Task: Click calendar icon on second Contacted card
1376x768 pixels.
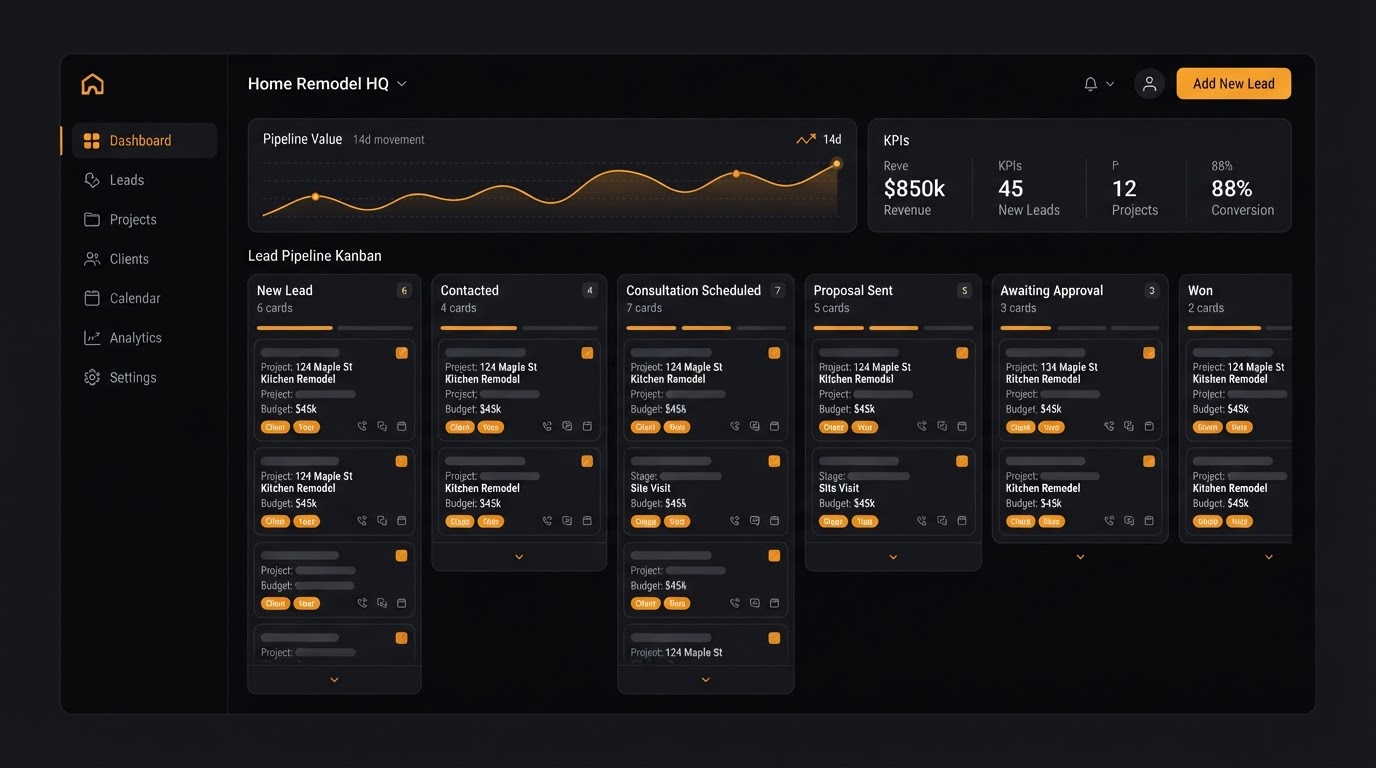Action: tap(587, 521)
